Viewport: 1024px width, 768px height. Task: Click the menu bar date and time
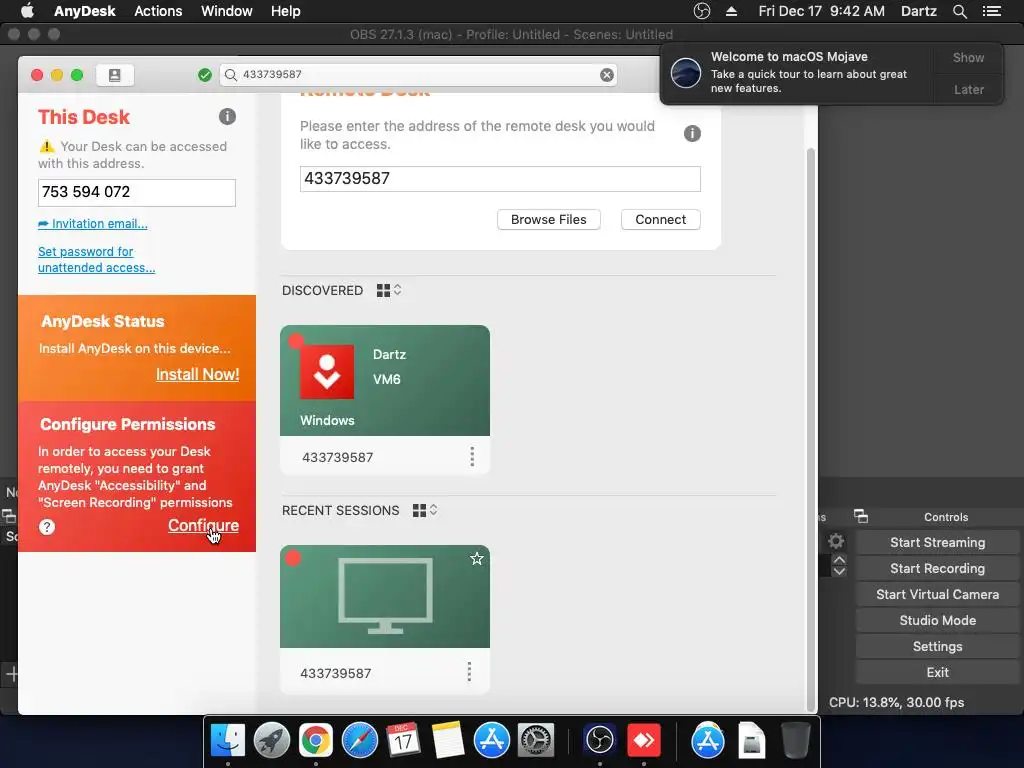coord(822,11)
